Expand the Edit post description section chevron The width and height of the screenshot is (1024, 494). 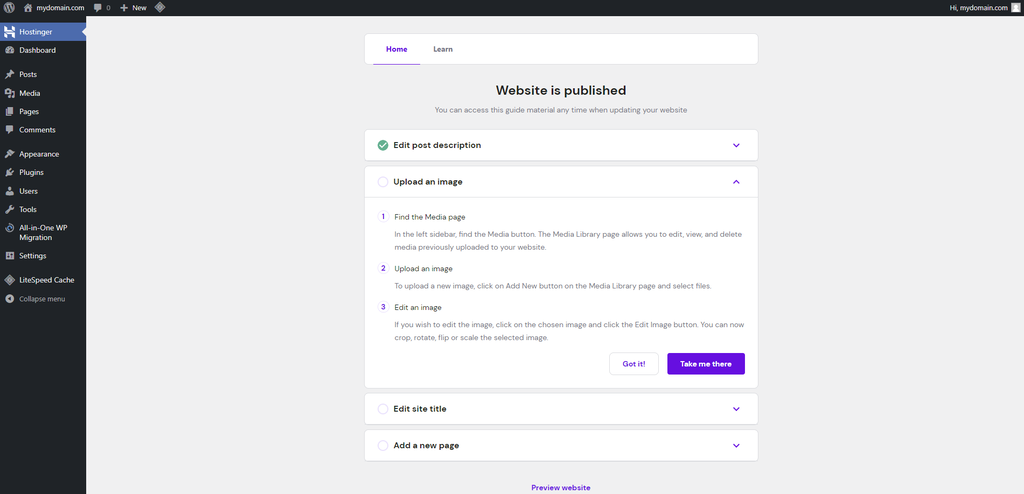736,145
